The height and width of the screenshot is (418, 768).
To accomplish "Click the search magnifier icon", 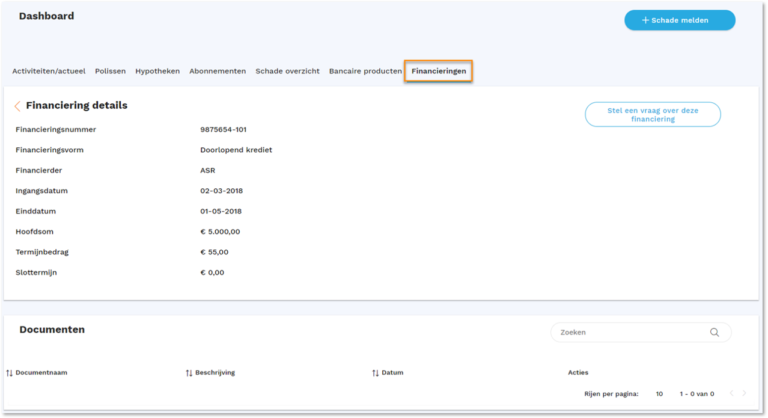I will pos(715,332).
